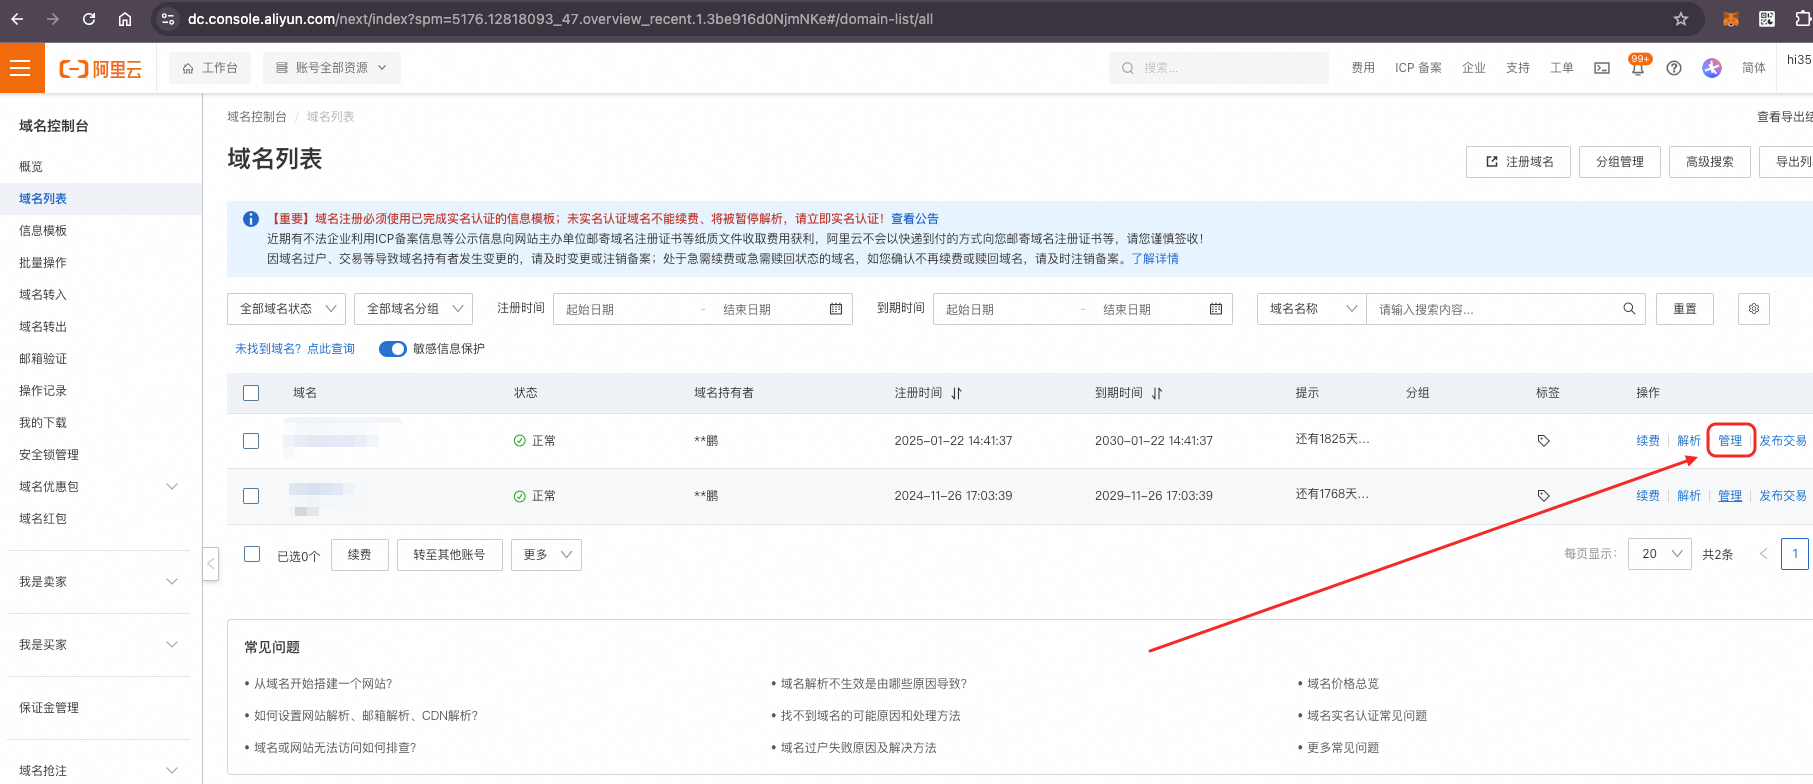View site information icon in address bar
The height and width of the screenshot is (784, 1813).
coord(168,19)
